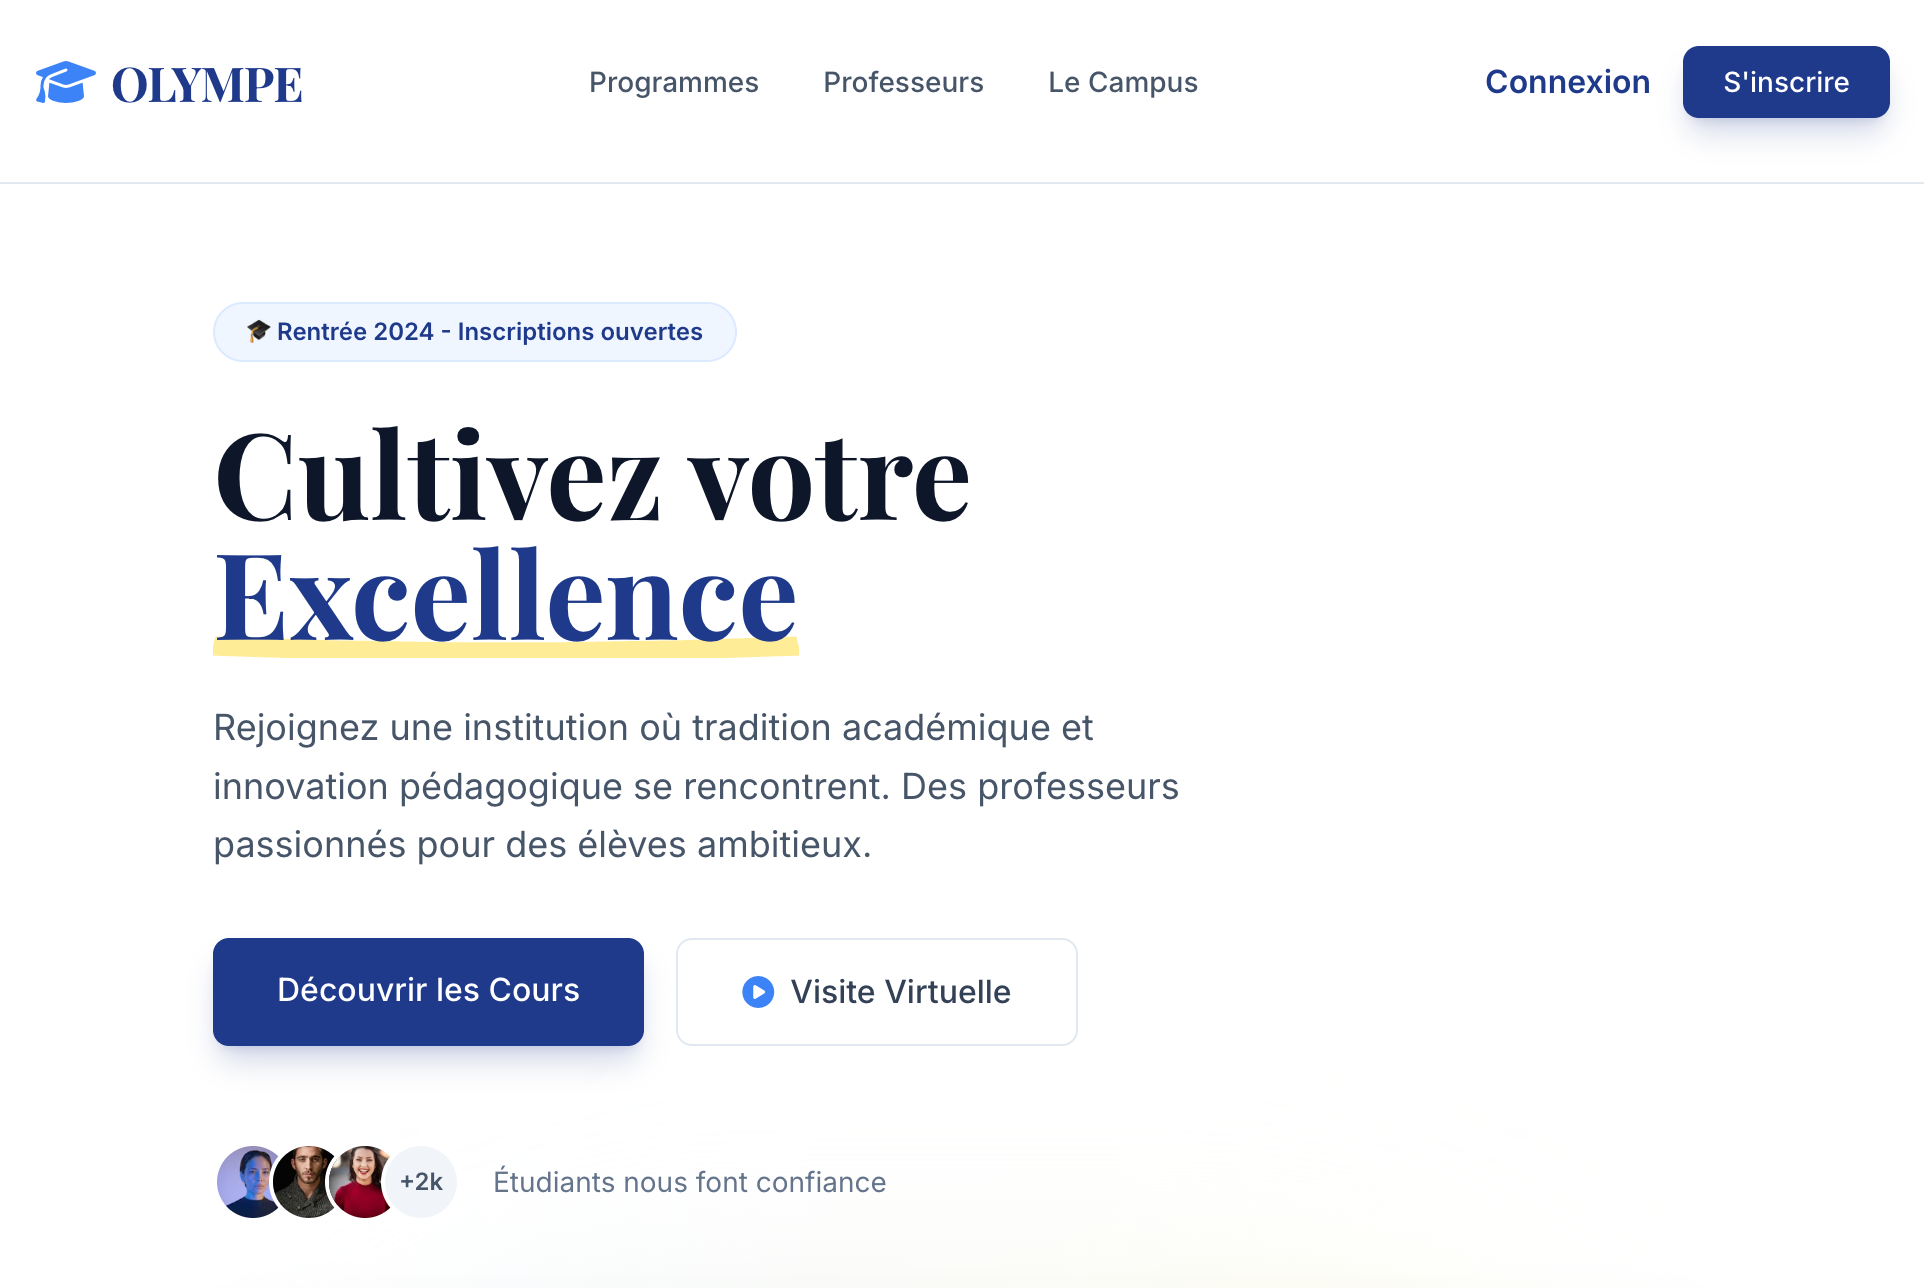The width and height of the screenshot is (1924, 1288).
Task: Click the red-shirt student avatar
Action: pos(364,1181)
